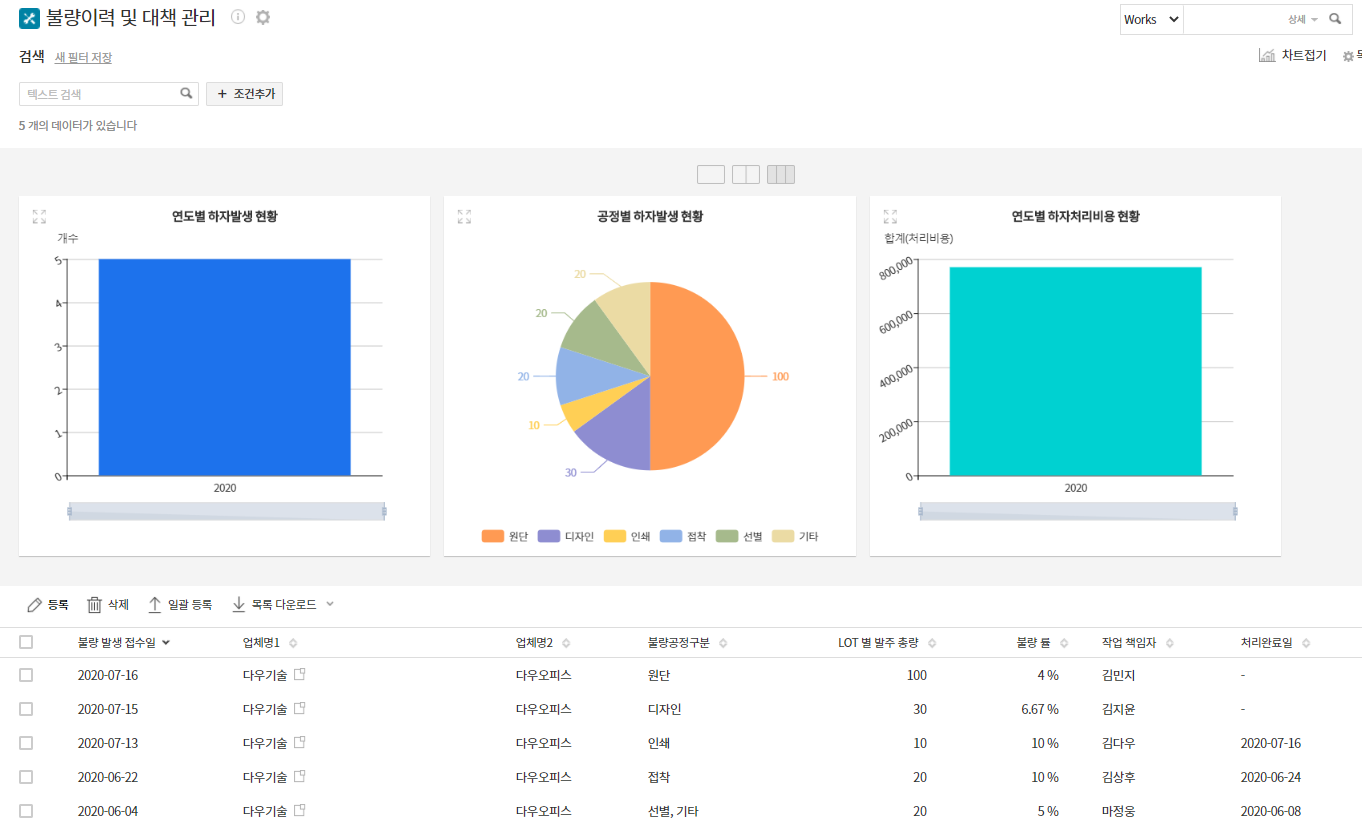Open the 다우기술 detail icon in 2020-06-22 row
Image resolution: width=1362 pixels, height=840 pixels.
(299, 777)
